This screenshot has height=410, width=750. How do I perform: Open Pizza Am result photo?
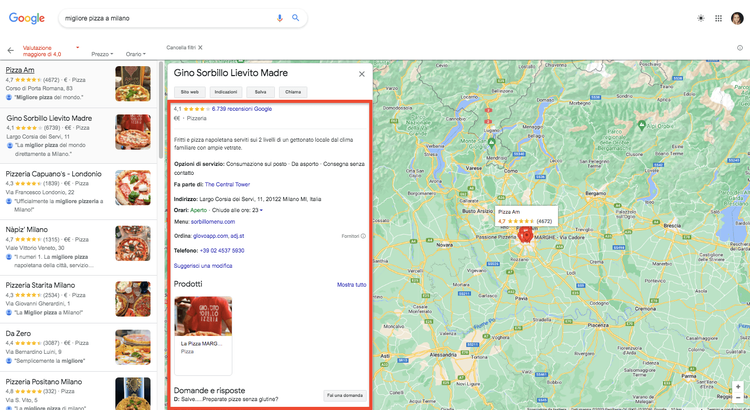pos(133,84)
